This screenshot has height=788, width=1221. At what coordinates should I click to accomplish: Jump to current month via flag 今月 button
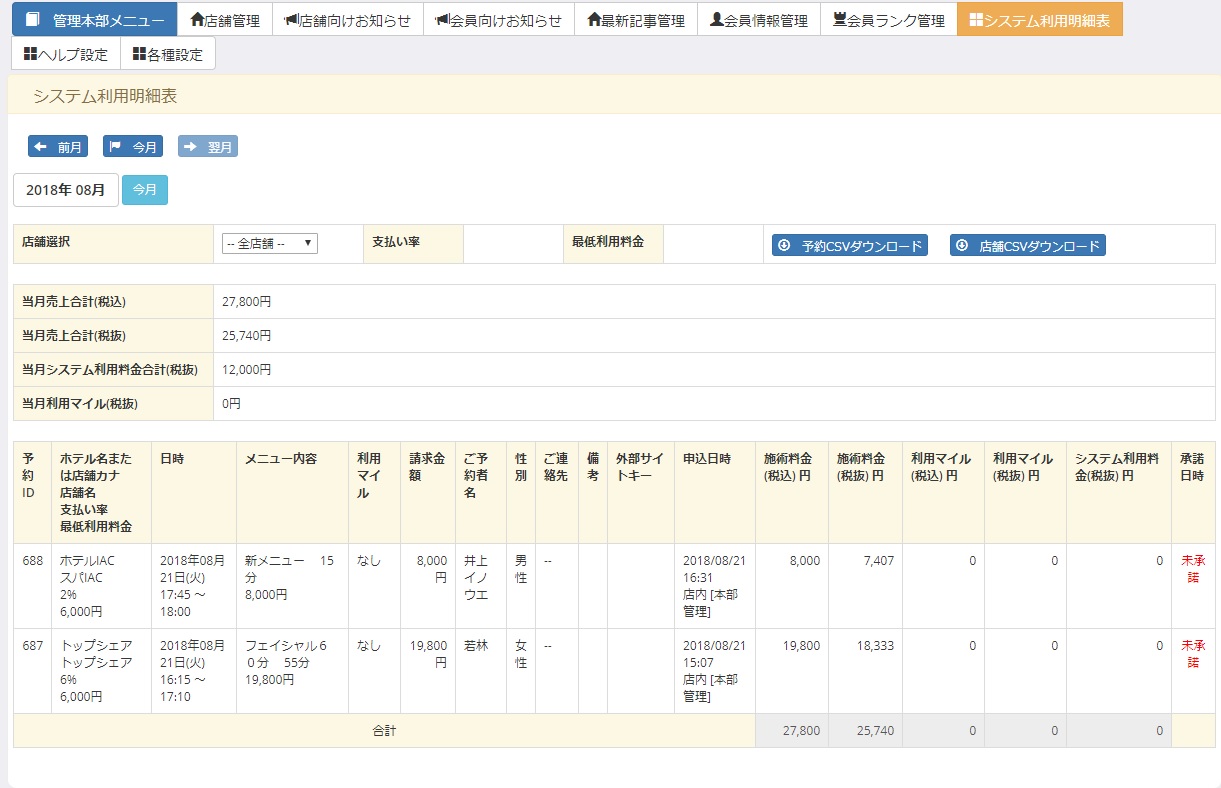[133, 147]
